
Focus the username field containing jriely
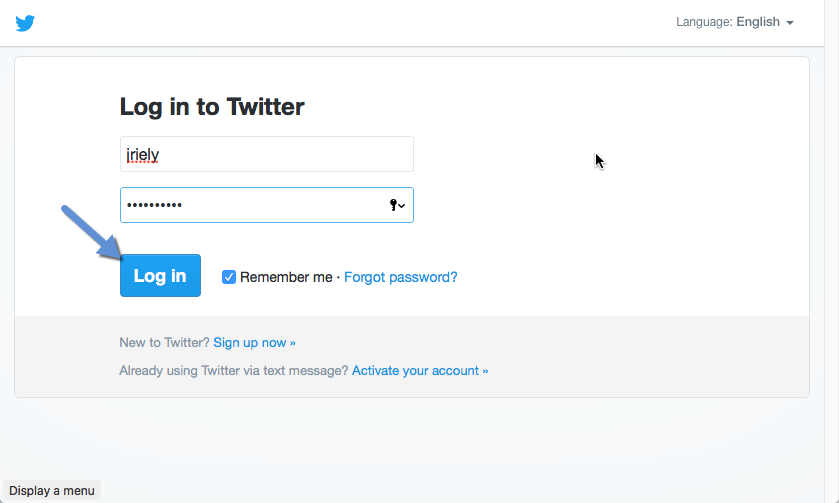point(266,154)
